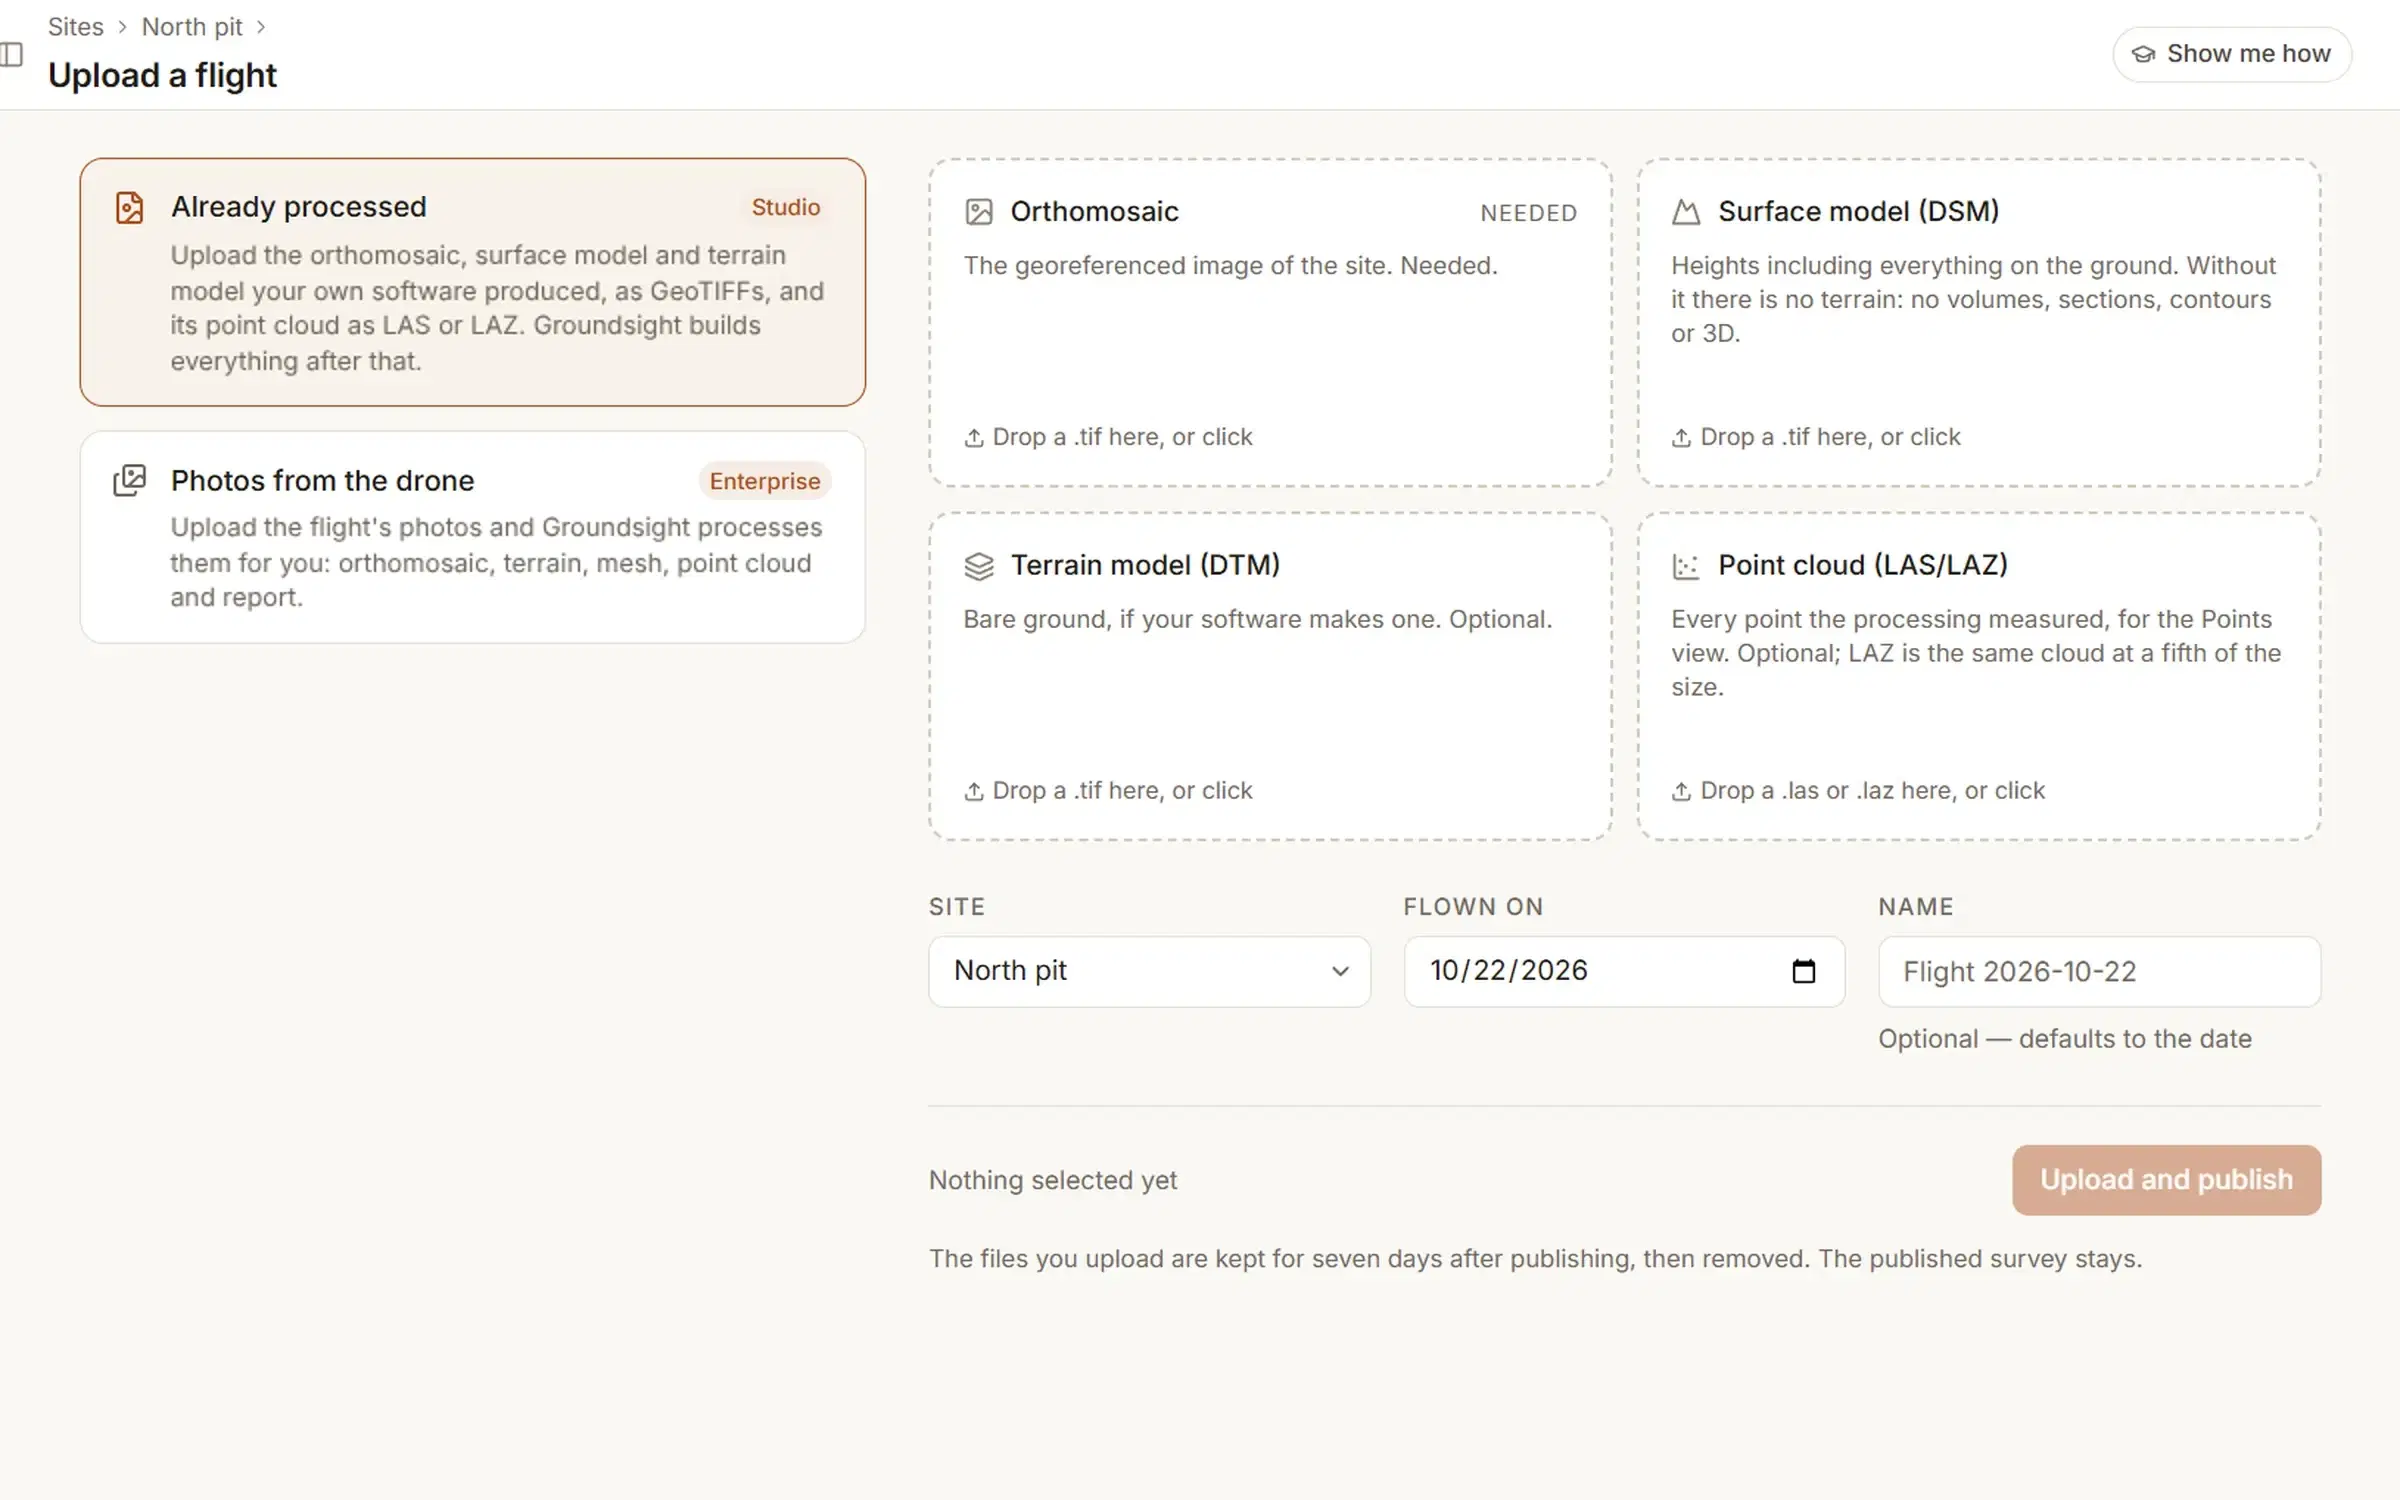The image size is (2400, 1500).
Task: Click the Orthomosaic image icon
Action: (979, 212)
